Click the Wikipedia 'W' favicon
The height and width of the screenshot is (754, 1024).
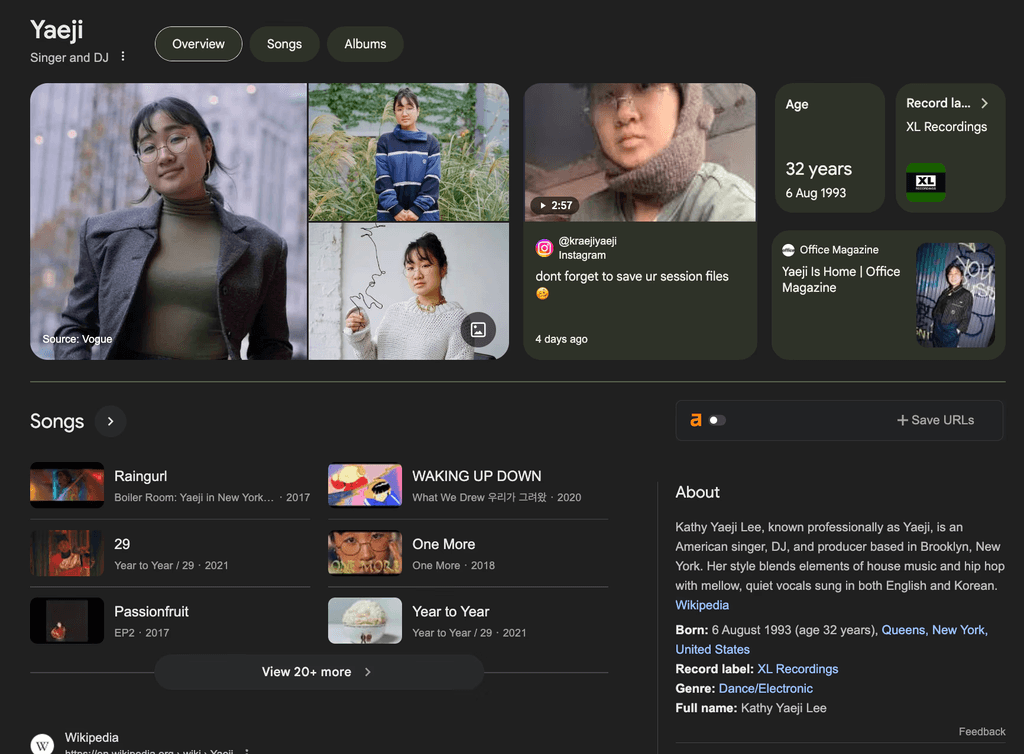pos(42,745)
